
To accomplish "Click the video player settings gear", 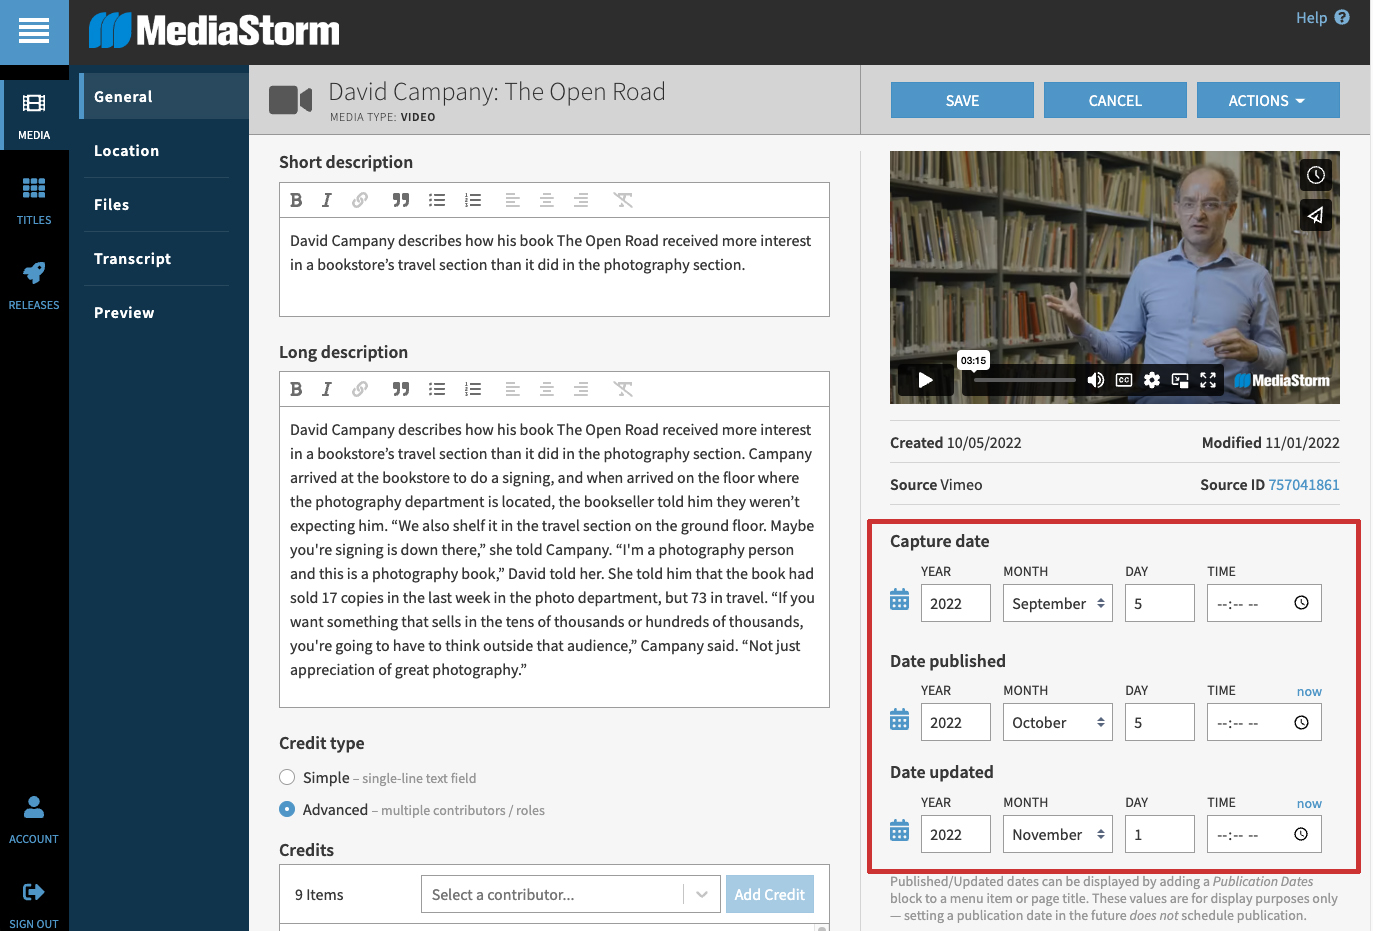I will pos(1152,380).
